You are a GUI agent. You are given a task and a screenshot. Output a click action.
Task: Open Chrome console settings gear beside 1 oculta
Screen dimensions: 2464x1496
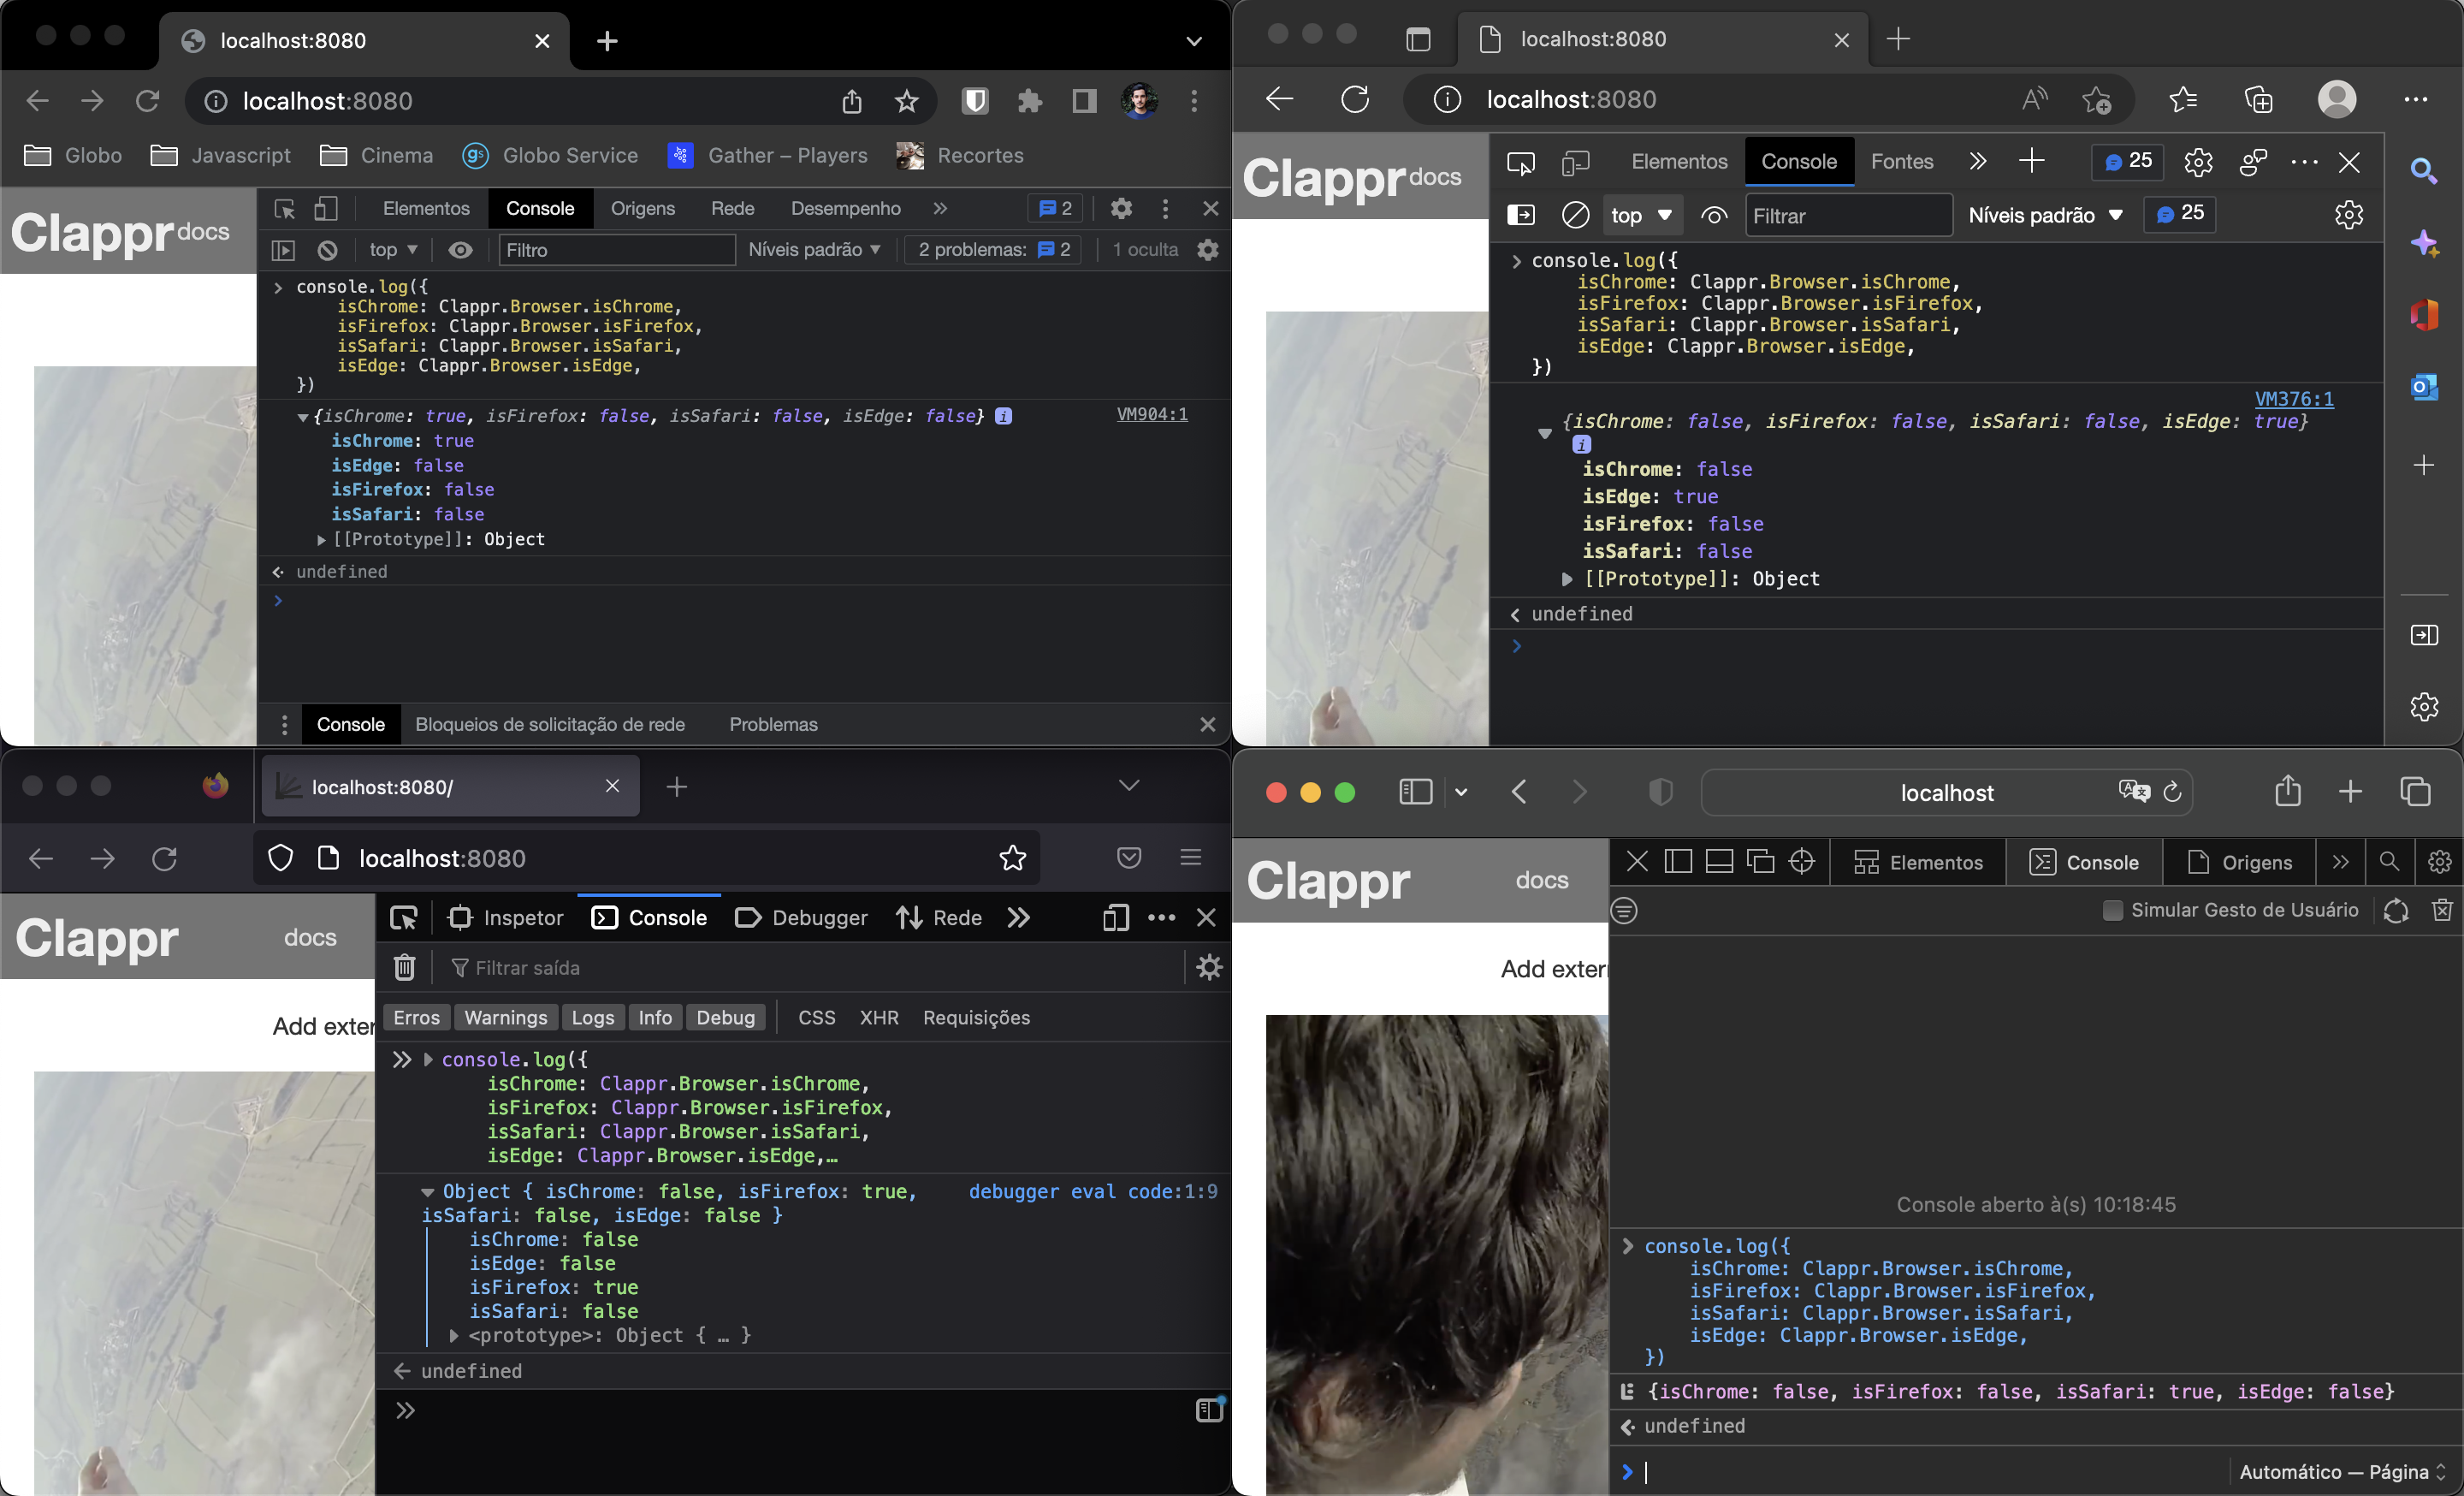tap(1208, 250)
